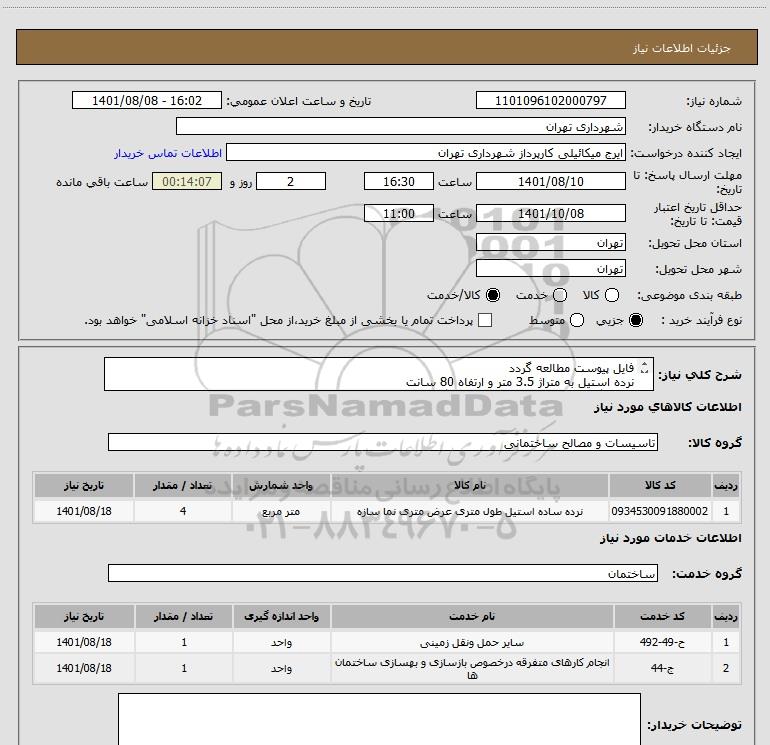Select the کالا/خدمت radio button
This screenshot has width=770, height=745.
click(493, 295)
